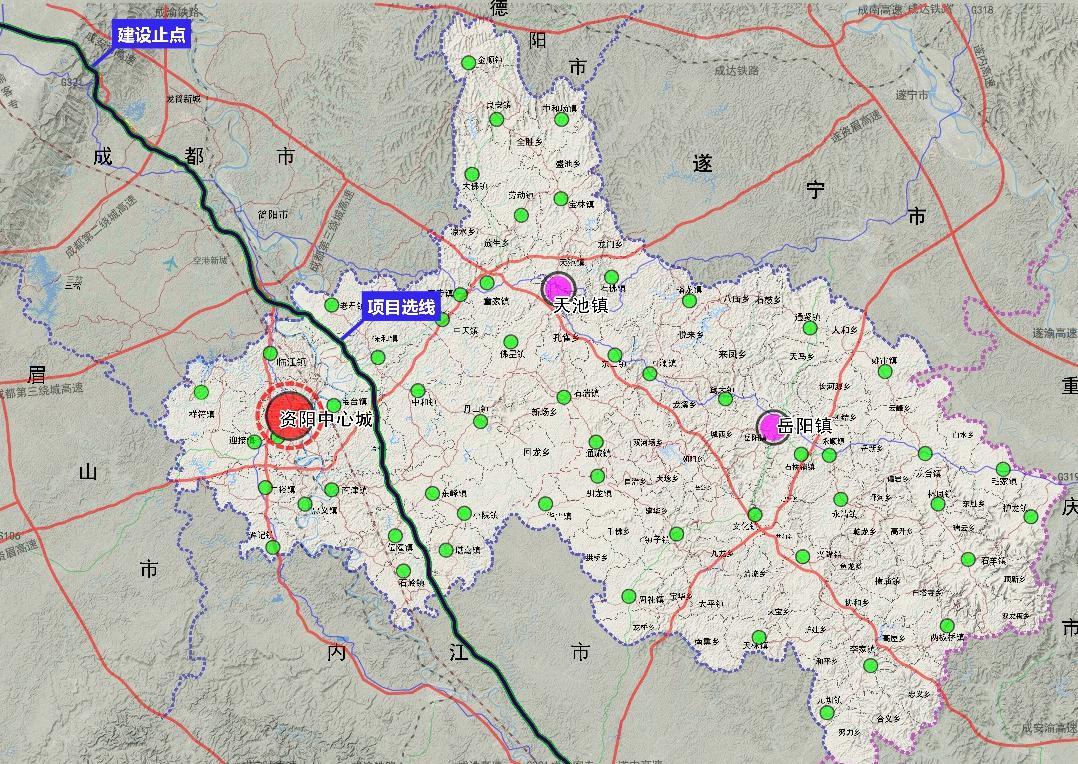Click the 资阳中心城 text label
This screenshot has height=764, width=1078.
pyautogui.click(x=326, y=420)
